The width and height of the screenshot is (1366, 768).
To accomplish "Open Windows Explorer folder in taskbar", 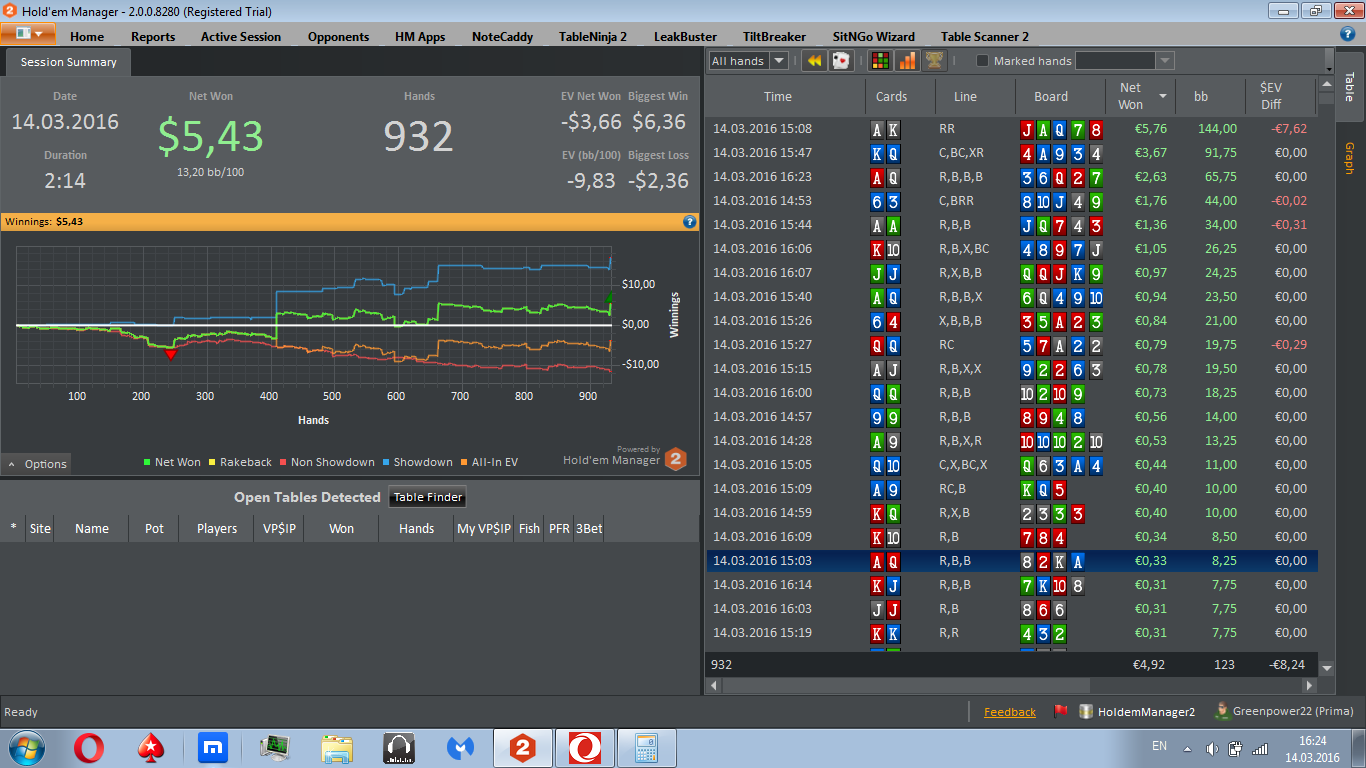I will pyautogui.click(x=337, y=748).
